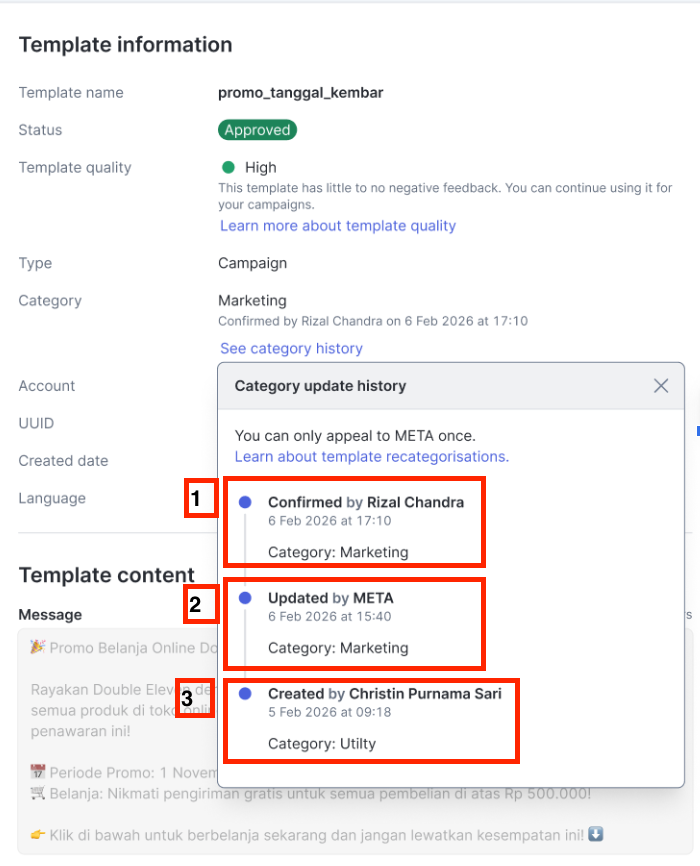This screenshot has height=866, width=700.
Task: Open Learn more about template quality link
Action: tap(338, 226)
